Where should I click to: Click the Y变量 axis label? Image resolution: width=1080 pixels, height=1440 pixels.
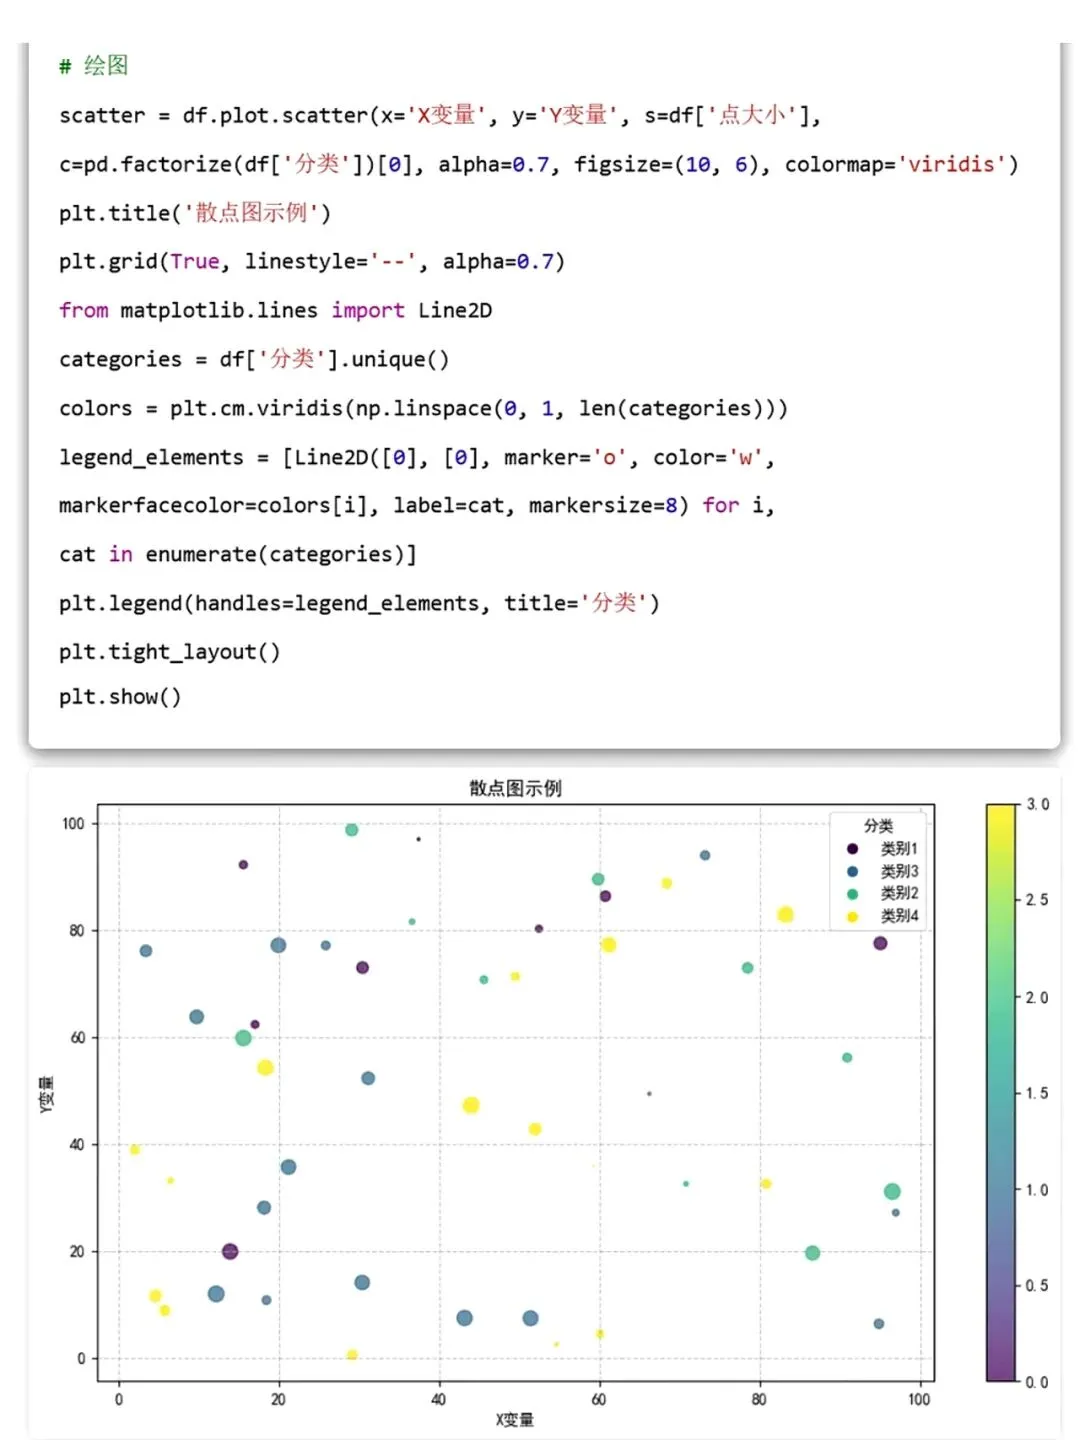click(47, 1093)
